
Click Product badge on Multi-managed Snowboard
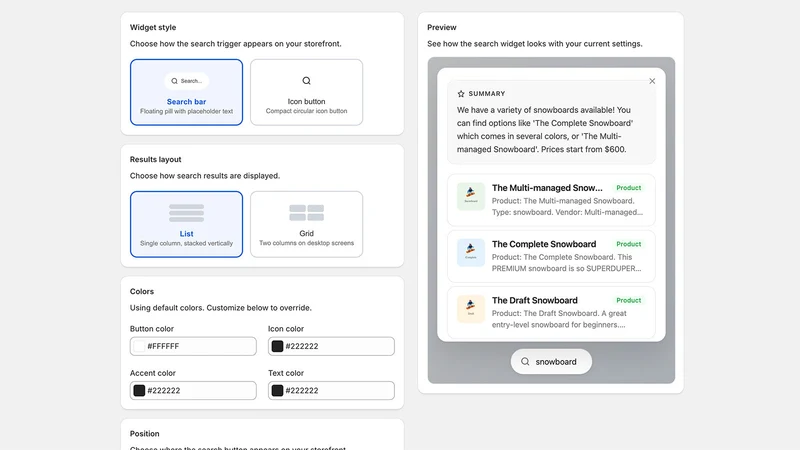coord(629,188)
